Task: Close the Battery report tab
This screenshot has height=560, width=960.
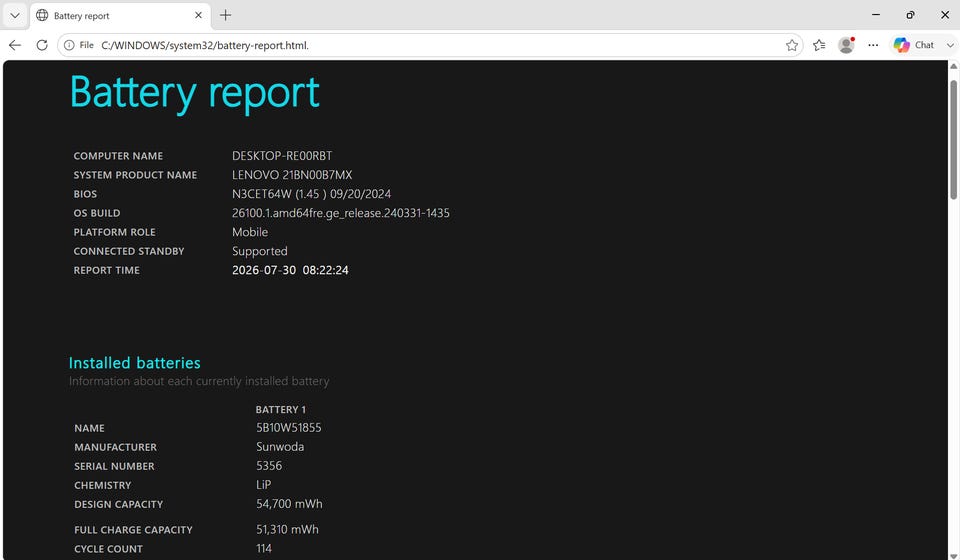Action: tap(198, 15)
